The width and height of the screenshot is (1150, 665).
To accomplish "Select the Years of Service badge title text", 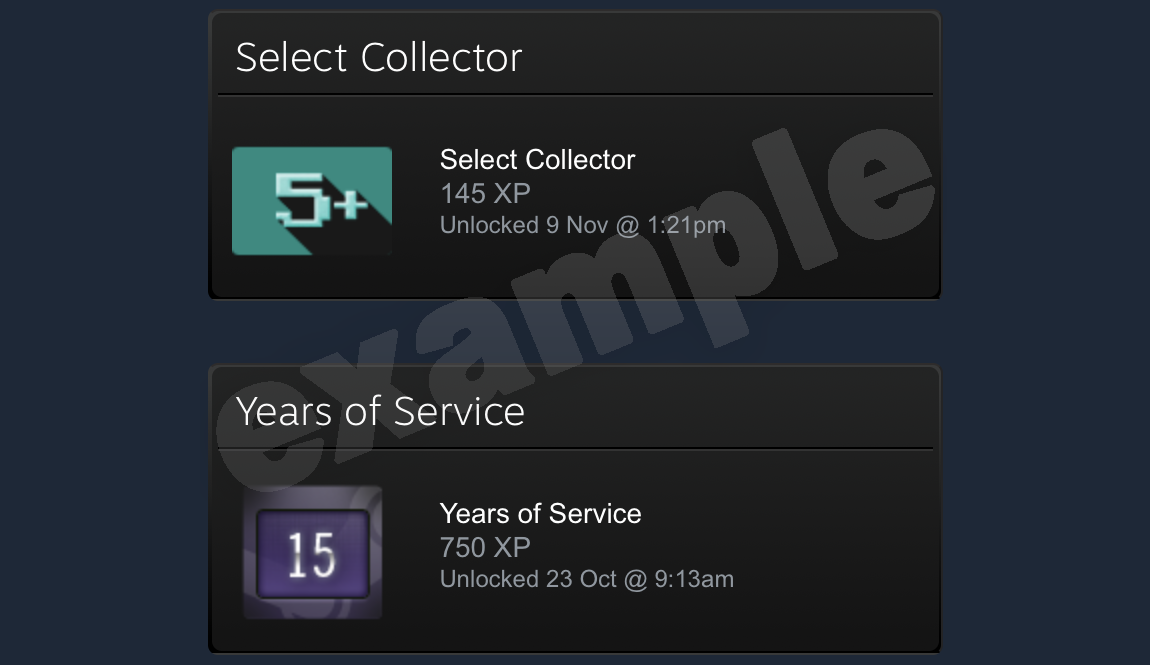I will (x=540, y=513).
